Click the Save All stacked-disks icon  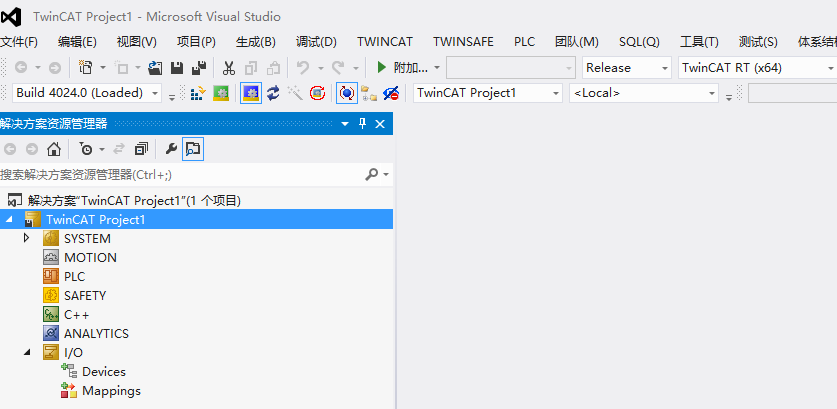(x=199, y=68)
